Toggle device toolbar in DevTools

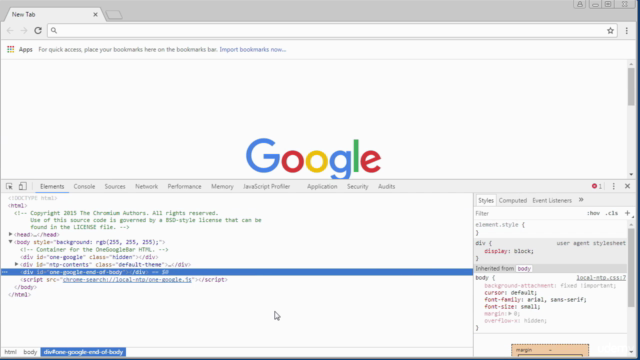[22, 186]
